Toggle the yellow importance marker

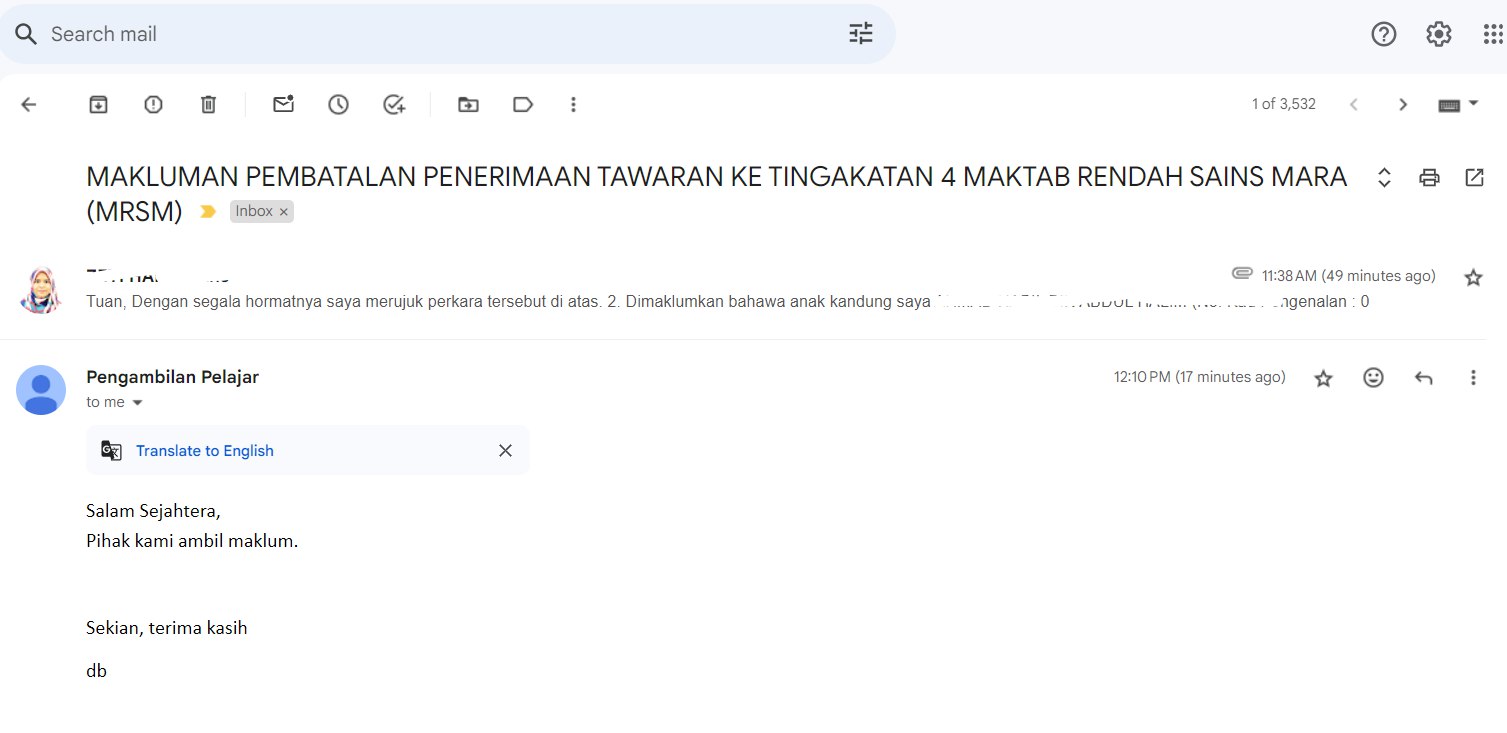click(208, 212)
